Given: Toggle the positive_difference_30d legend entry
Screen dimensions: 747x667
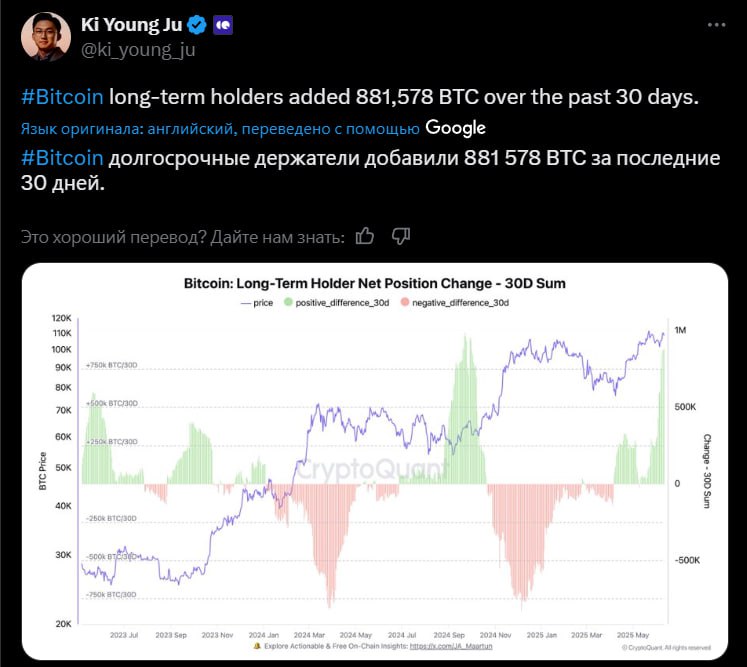Looking at the screenshot, I should (x=337, y=303).
